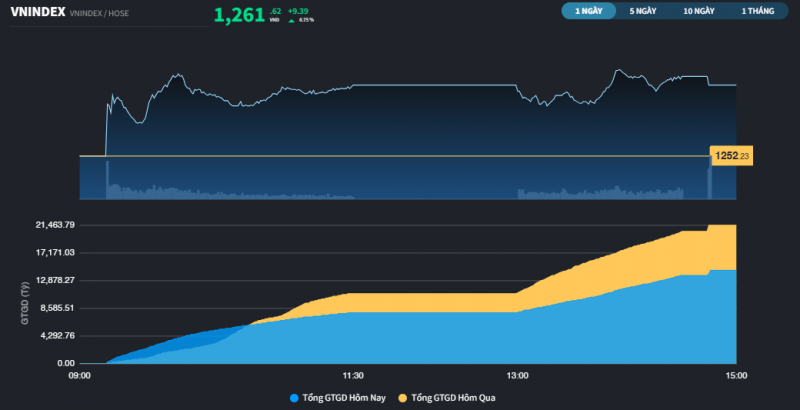
Task: Click the VNINDEX title
Action: tap(38, 12)
